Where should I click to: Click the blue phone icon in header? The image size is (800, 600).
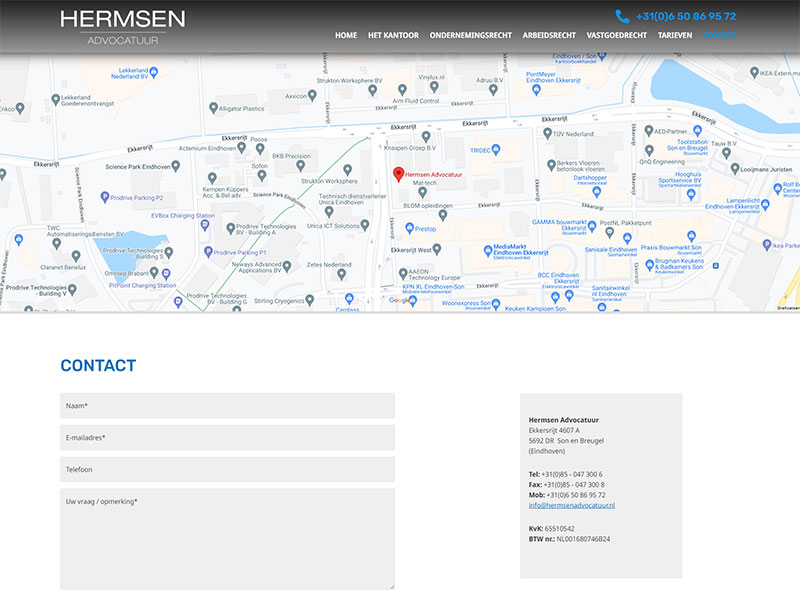(622, 16)
